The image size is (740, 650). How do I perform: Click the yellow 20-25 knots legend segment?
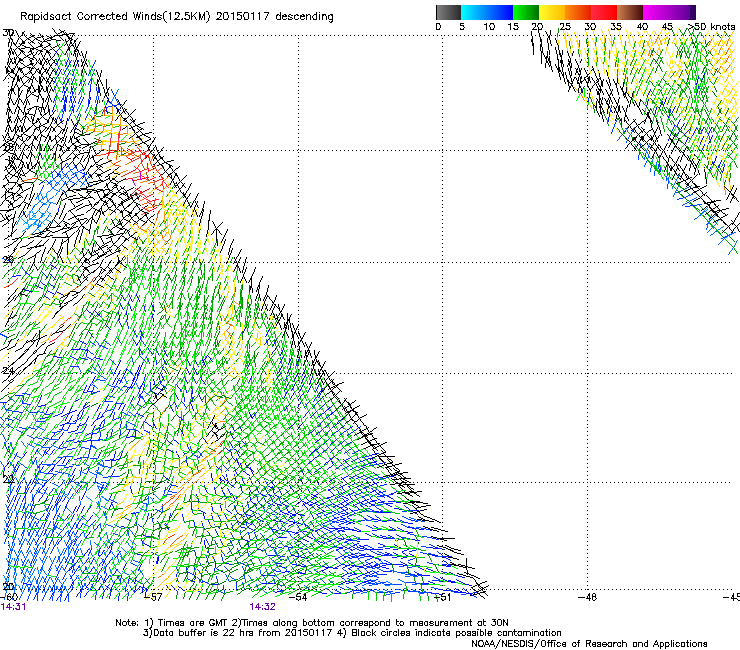[x=552, y=12]
